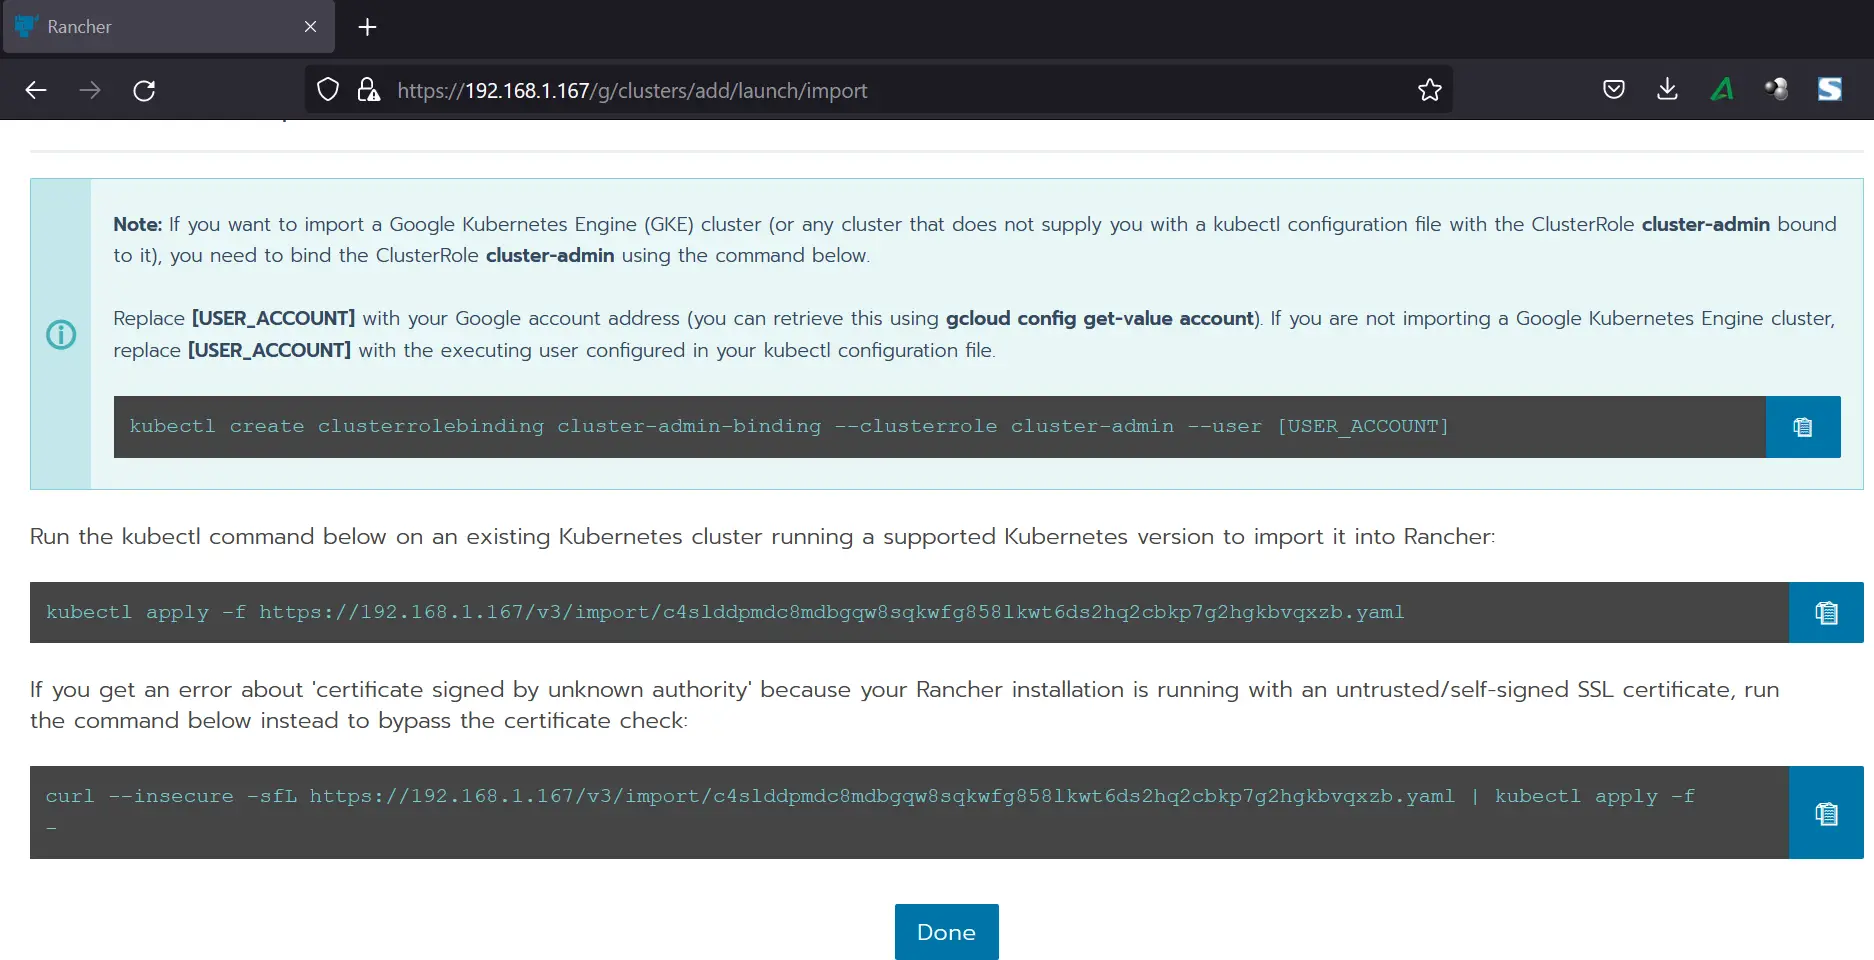Open the downloads panel
The image size is (1874, 960).
[1667, 90]
